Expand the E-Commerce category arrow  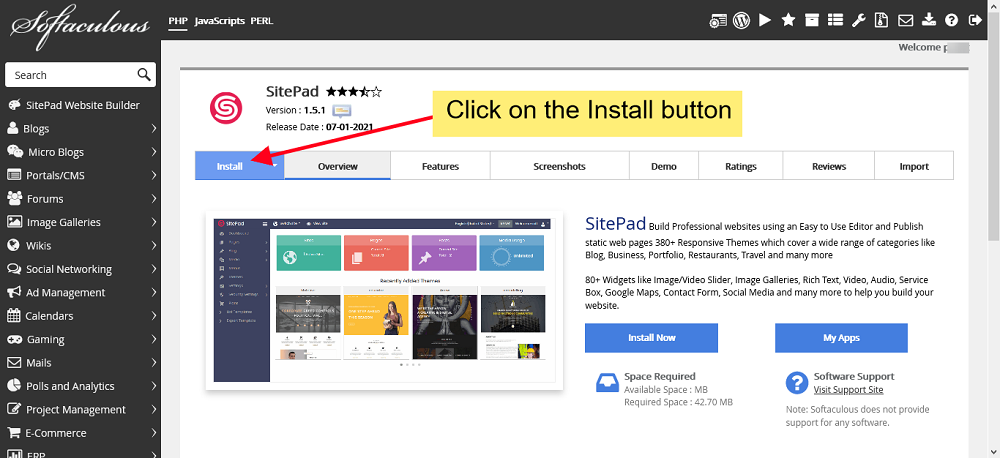[x=154, y=432]
